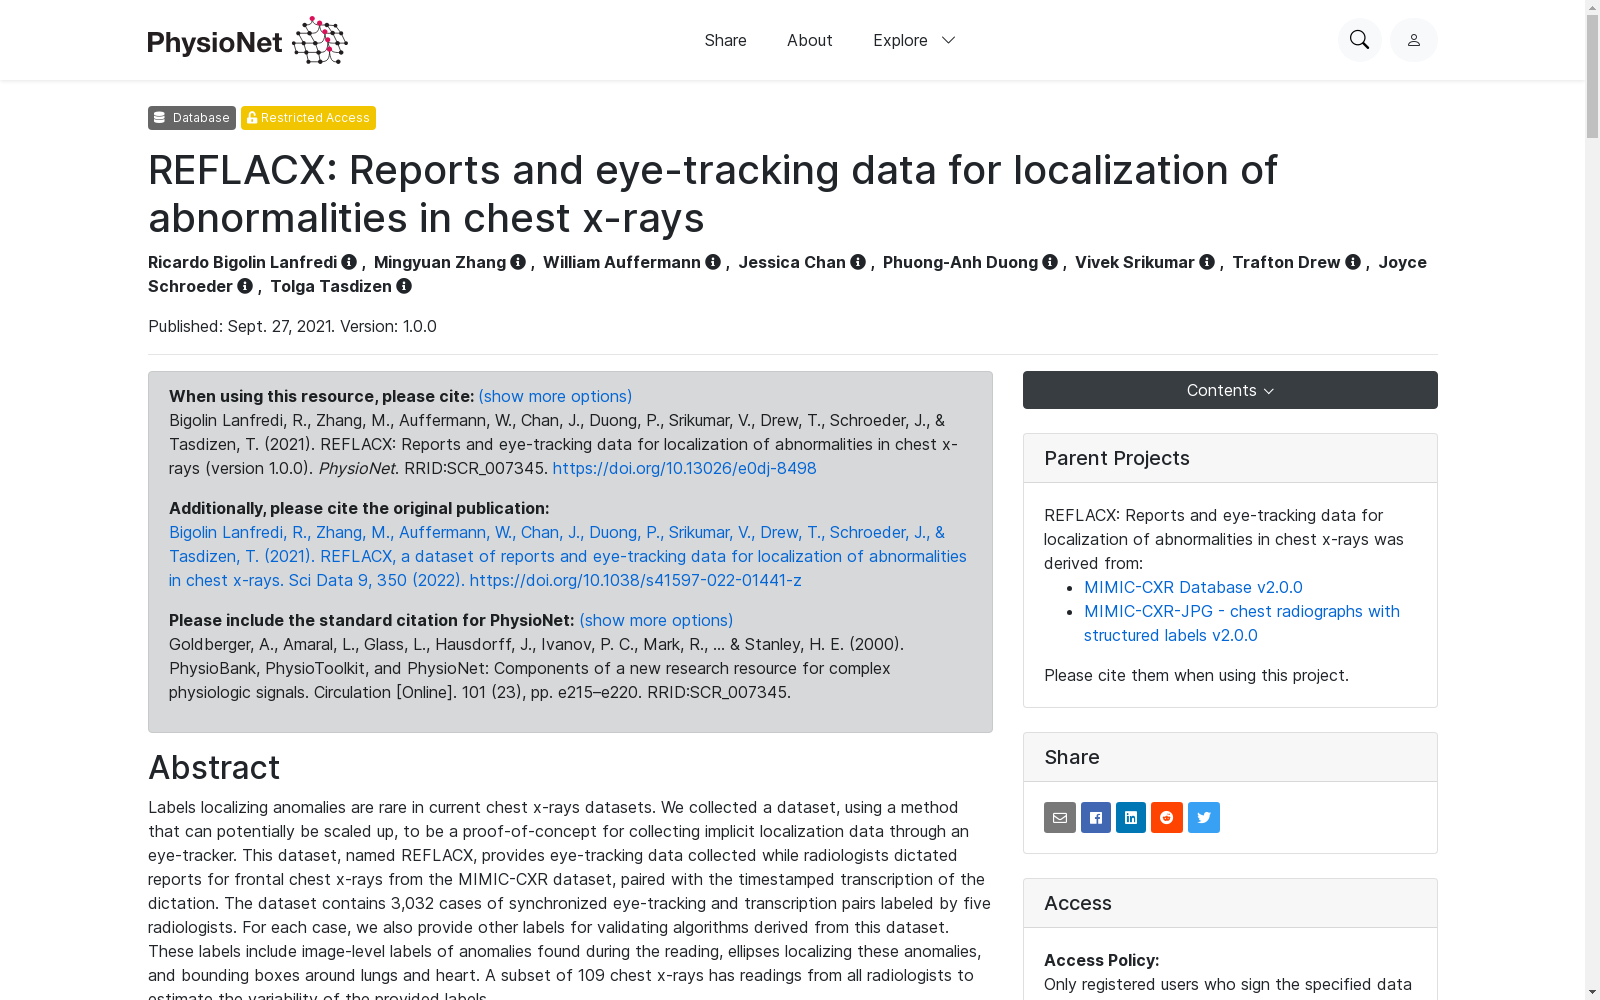Open the Share menu item
This screenshot has height=1000, width=1600.
726,40
